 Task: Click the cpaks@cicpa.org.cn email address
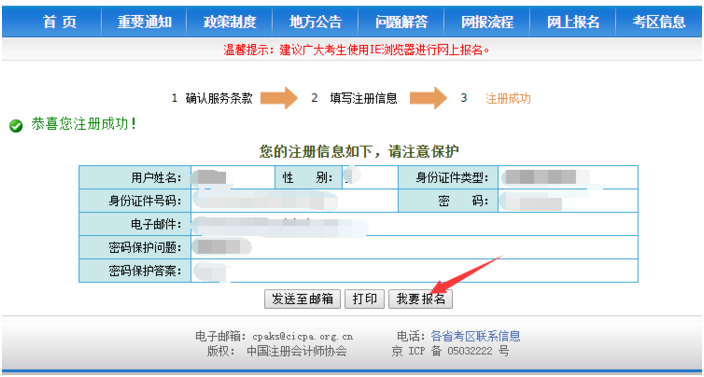click(x=303, y=336)
